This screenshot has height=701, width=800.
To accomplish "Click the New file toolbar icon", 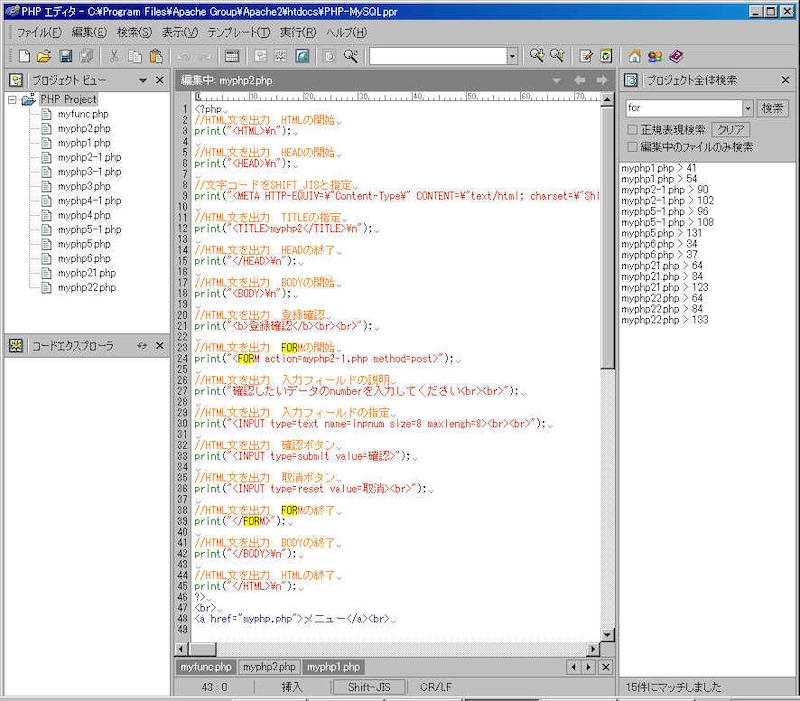I will coord(24,56).
